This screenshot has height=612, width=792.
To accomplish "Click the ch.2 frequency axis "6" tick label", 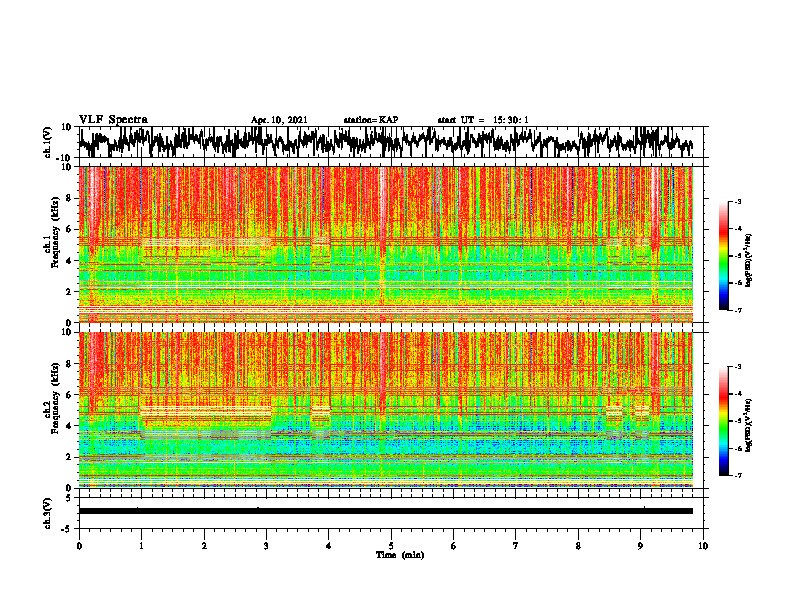I will (x=69, y=395).
